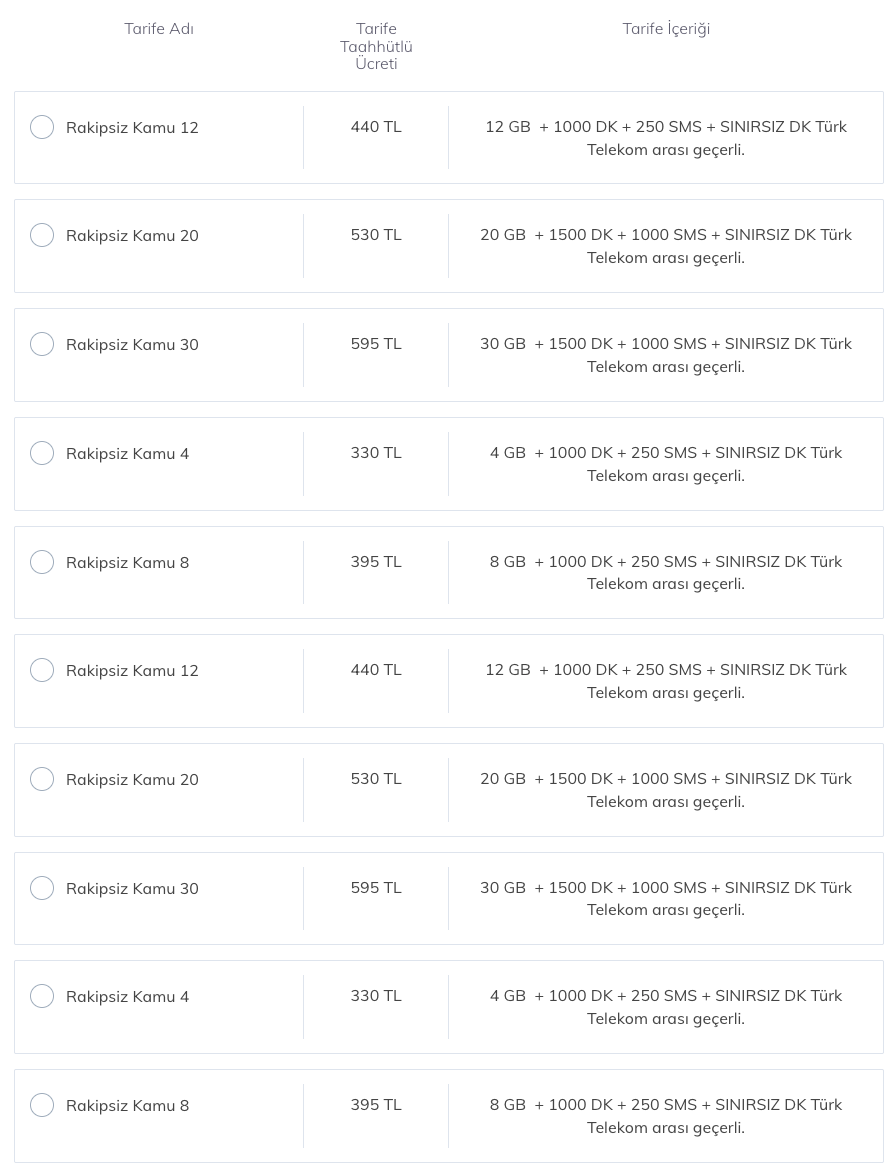This screenshot has width=895, height=1173.
Task: Click the first 595 TL price cell
Action: click(376, 344)
